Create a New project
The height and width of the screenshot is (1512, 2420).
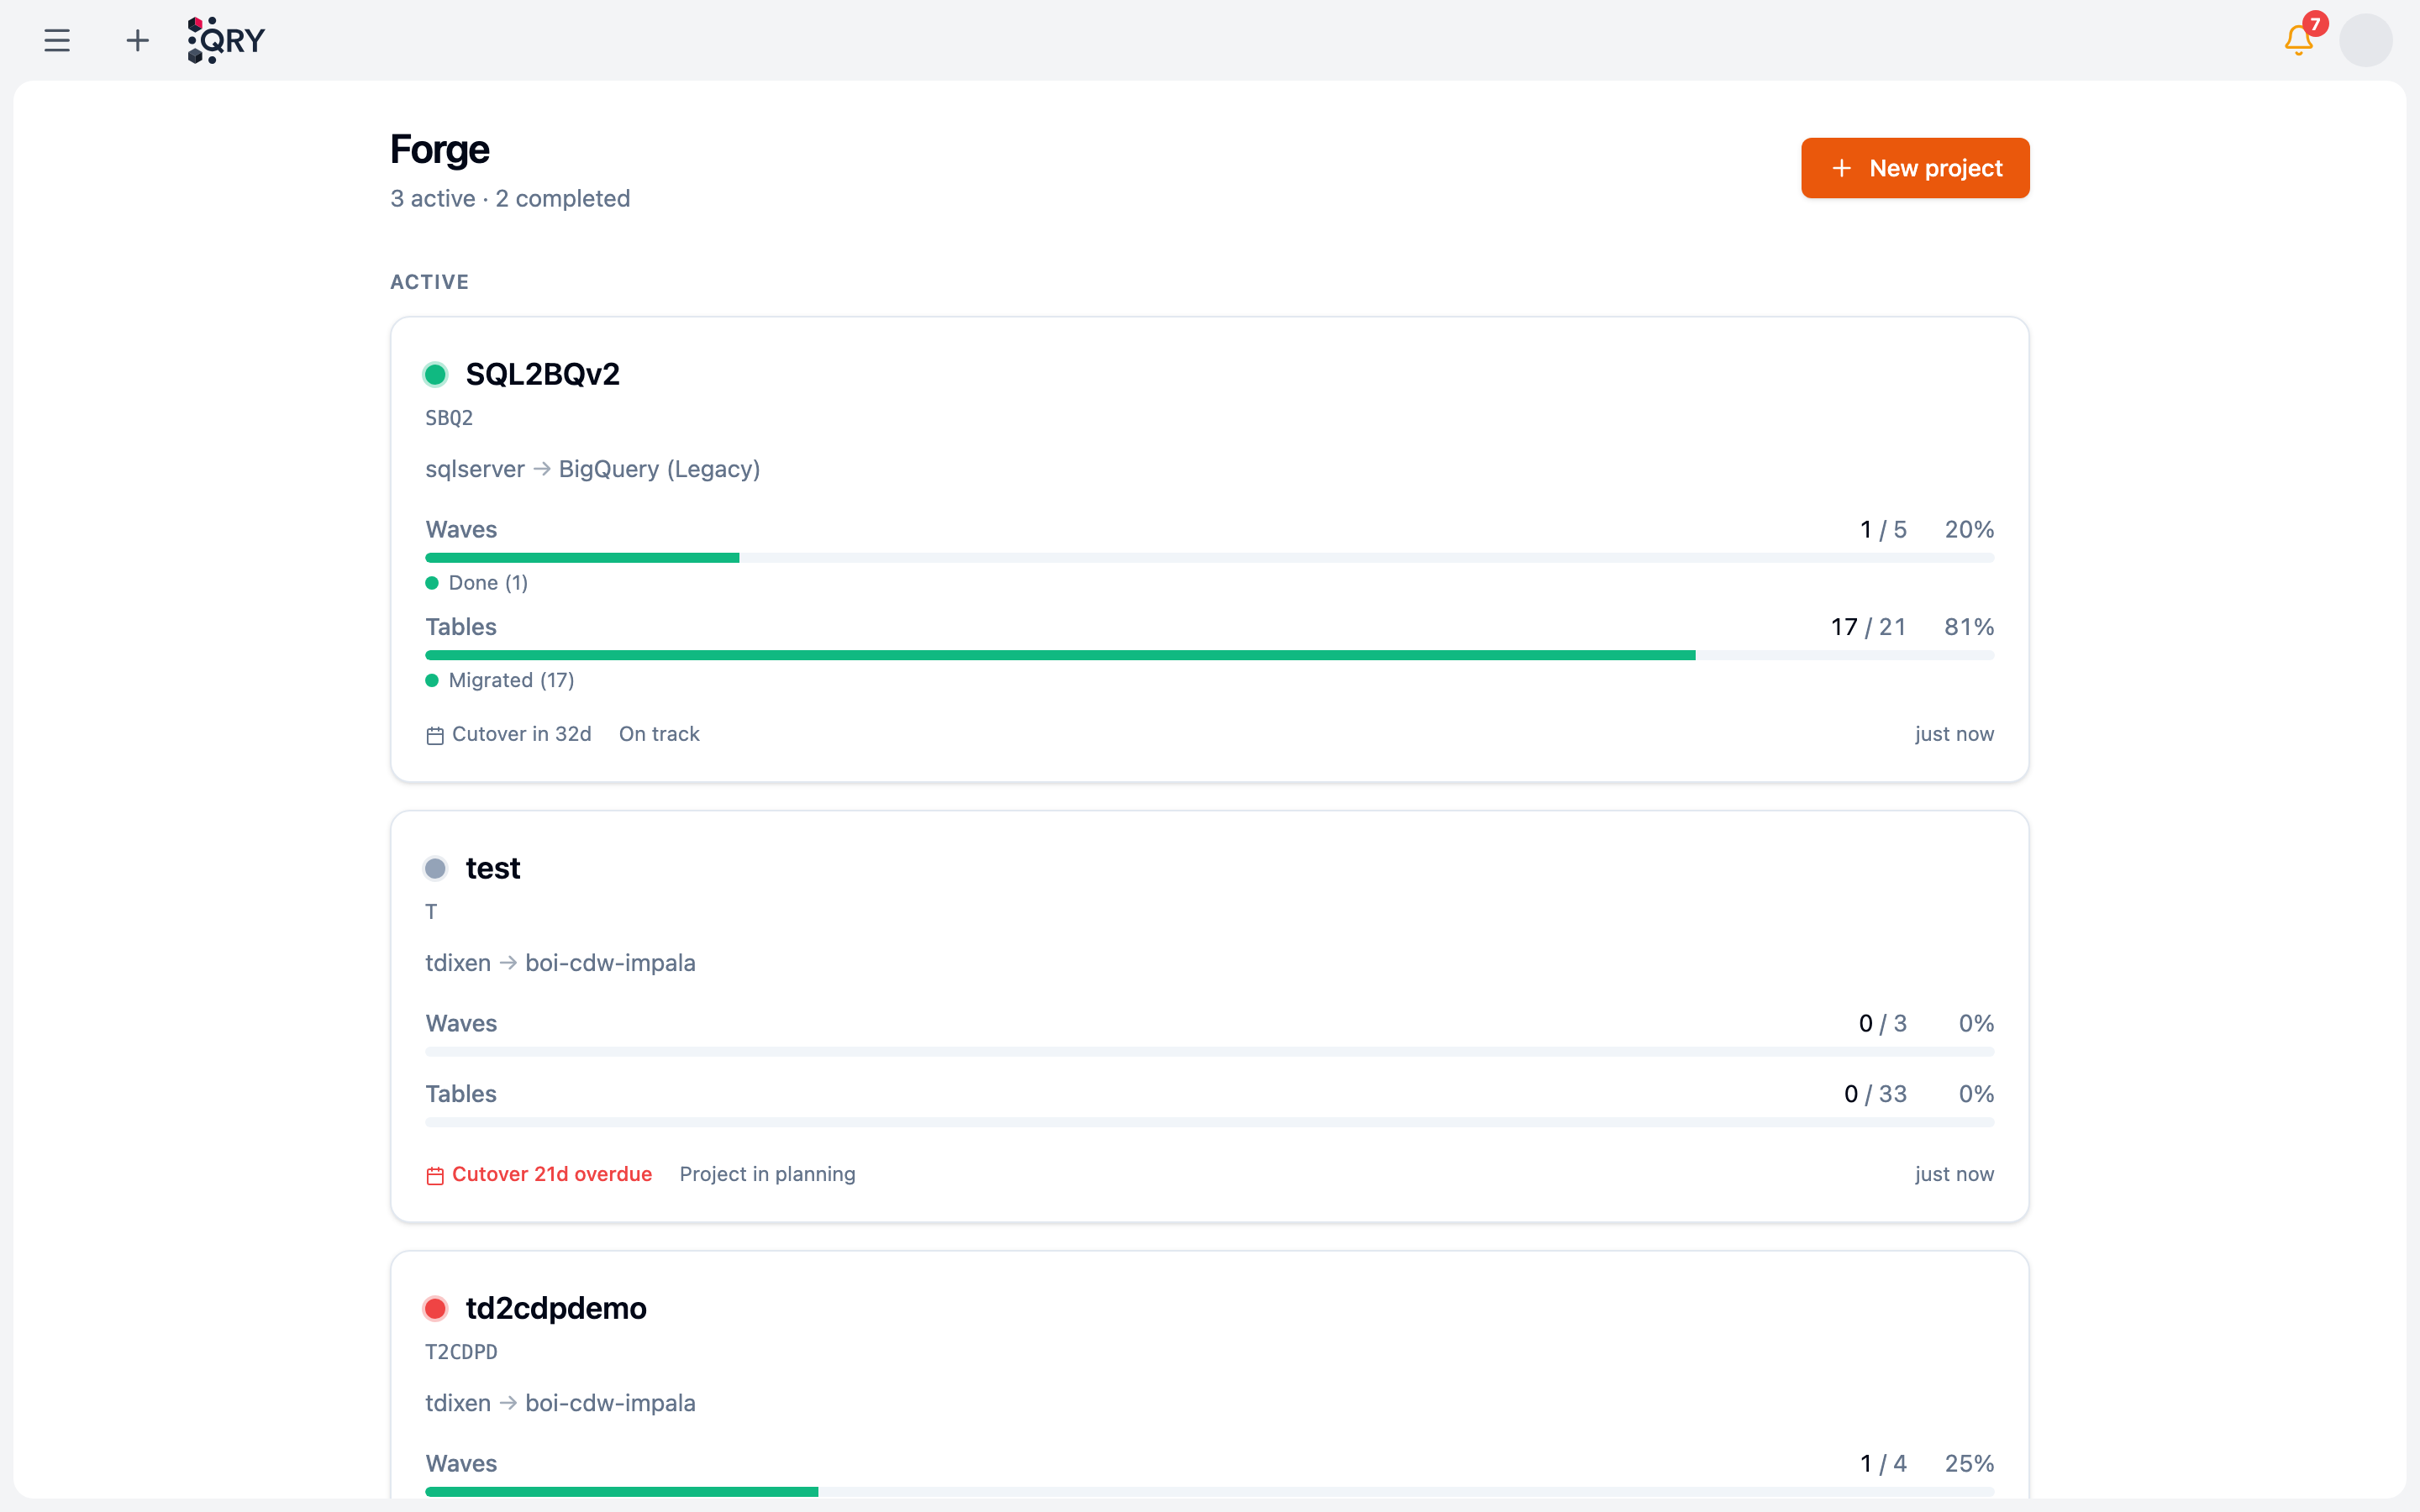coord(1915,168)
